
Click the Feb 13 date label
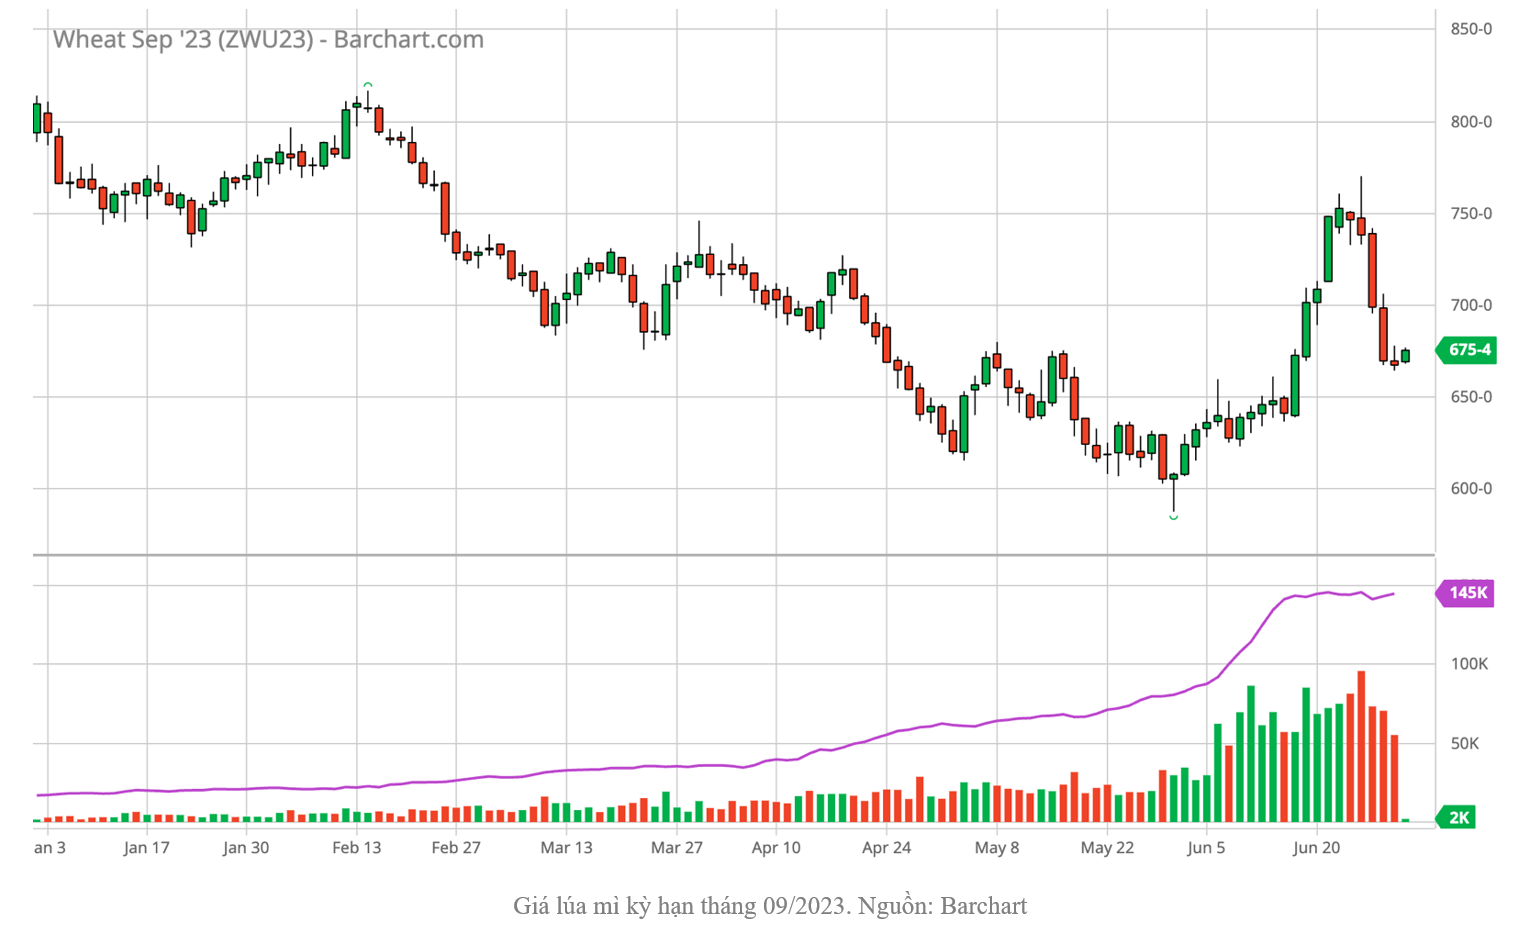(357, 848)
